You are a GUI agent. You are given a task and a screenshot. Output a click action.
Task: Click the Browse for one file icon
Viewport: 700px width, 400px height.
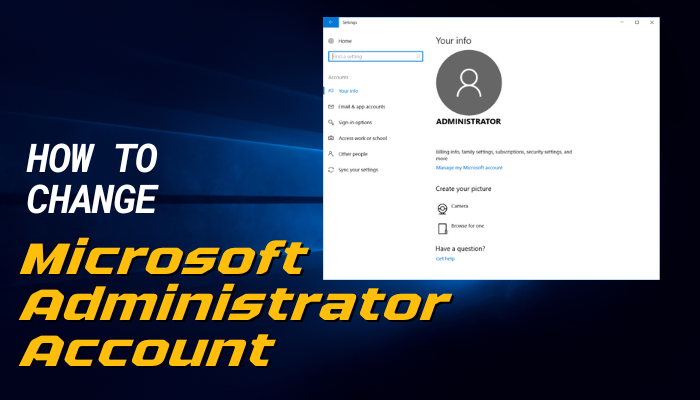(x=442, y=229)
